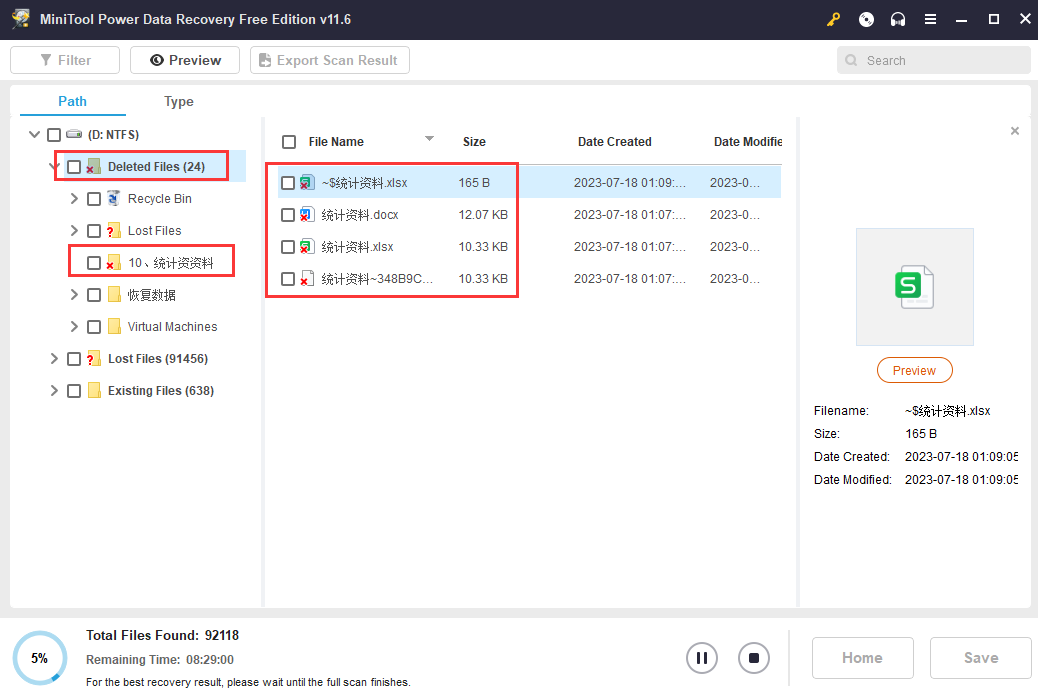The height and width of the screenshot is (693, 1038).
Task: Click the MiniTool app logo icon
Action: (x=21, y=19)
